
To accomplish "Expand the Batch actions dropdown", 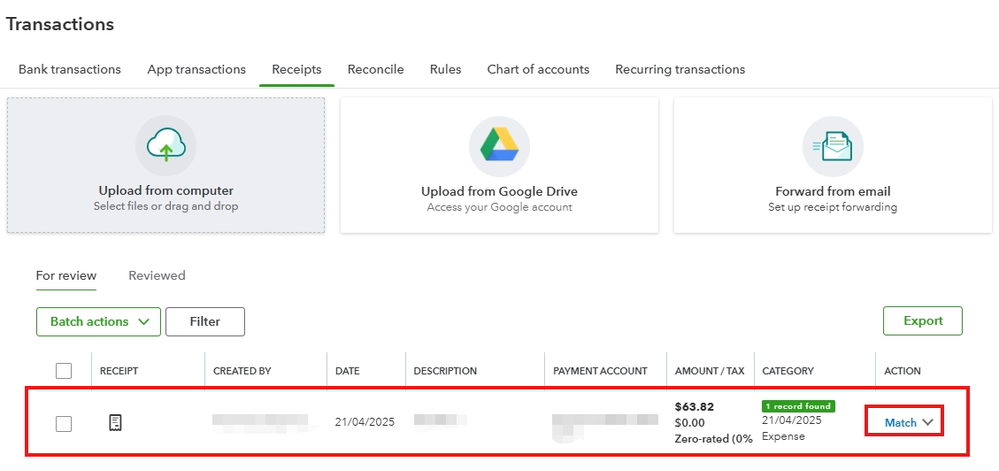I will (98, 321).
